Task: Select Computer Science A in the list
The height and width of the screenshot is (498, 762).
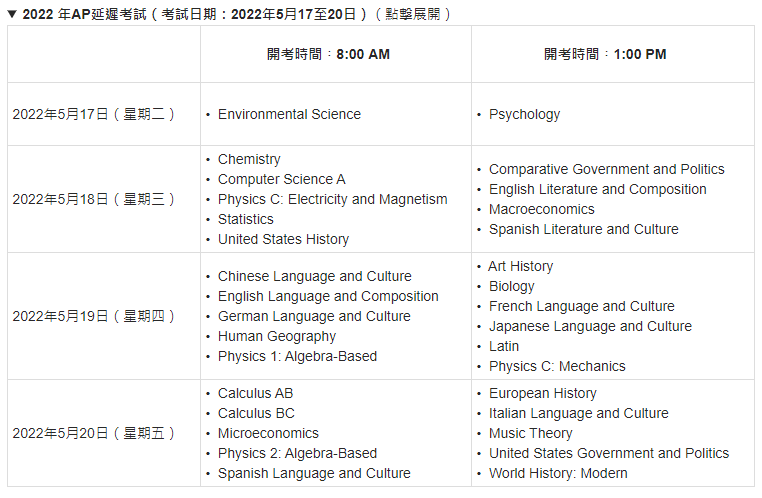Action: tap(281, 179)
